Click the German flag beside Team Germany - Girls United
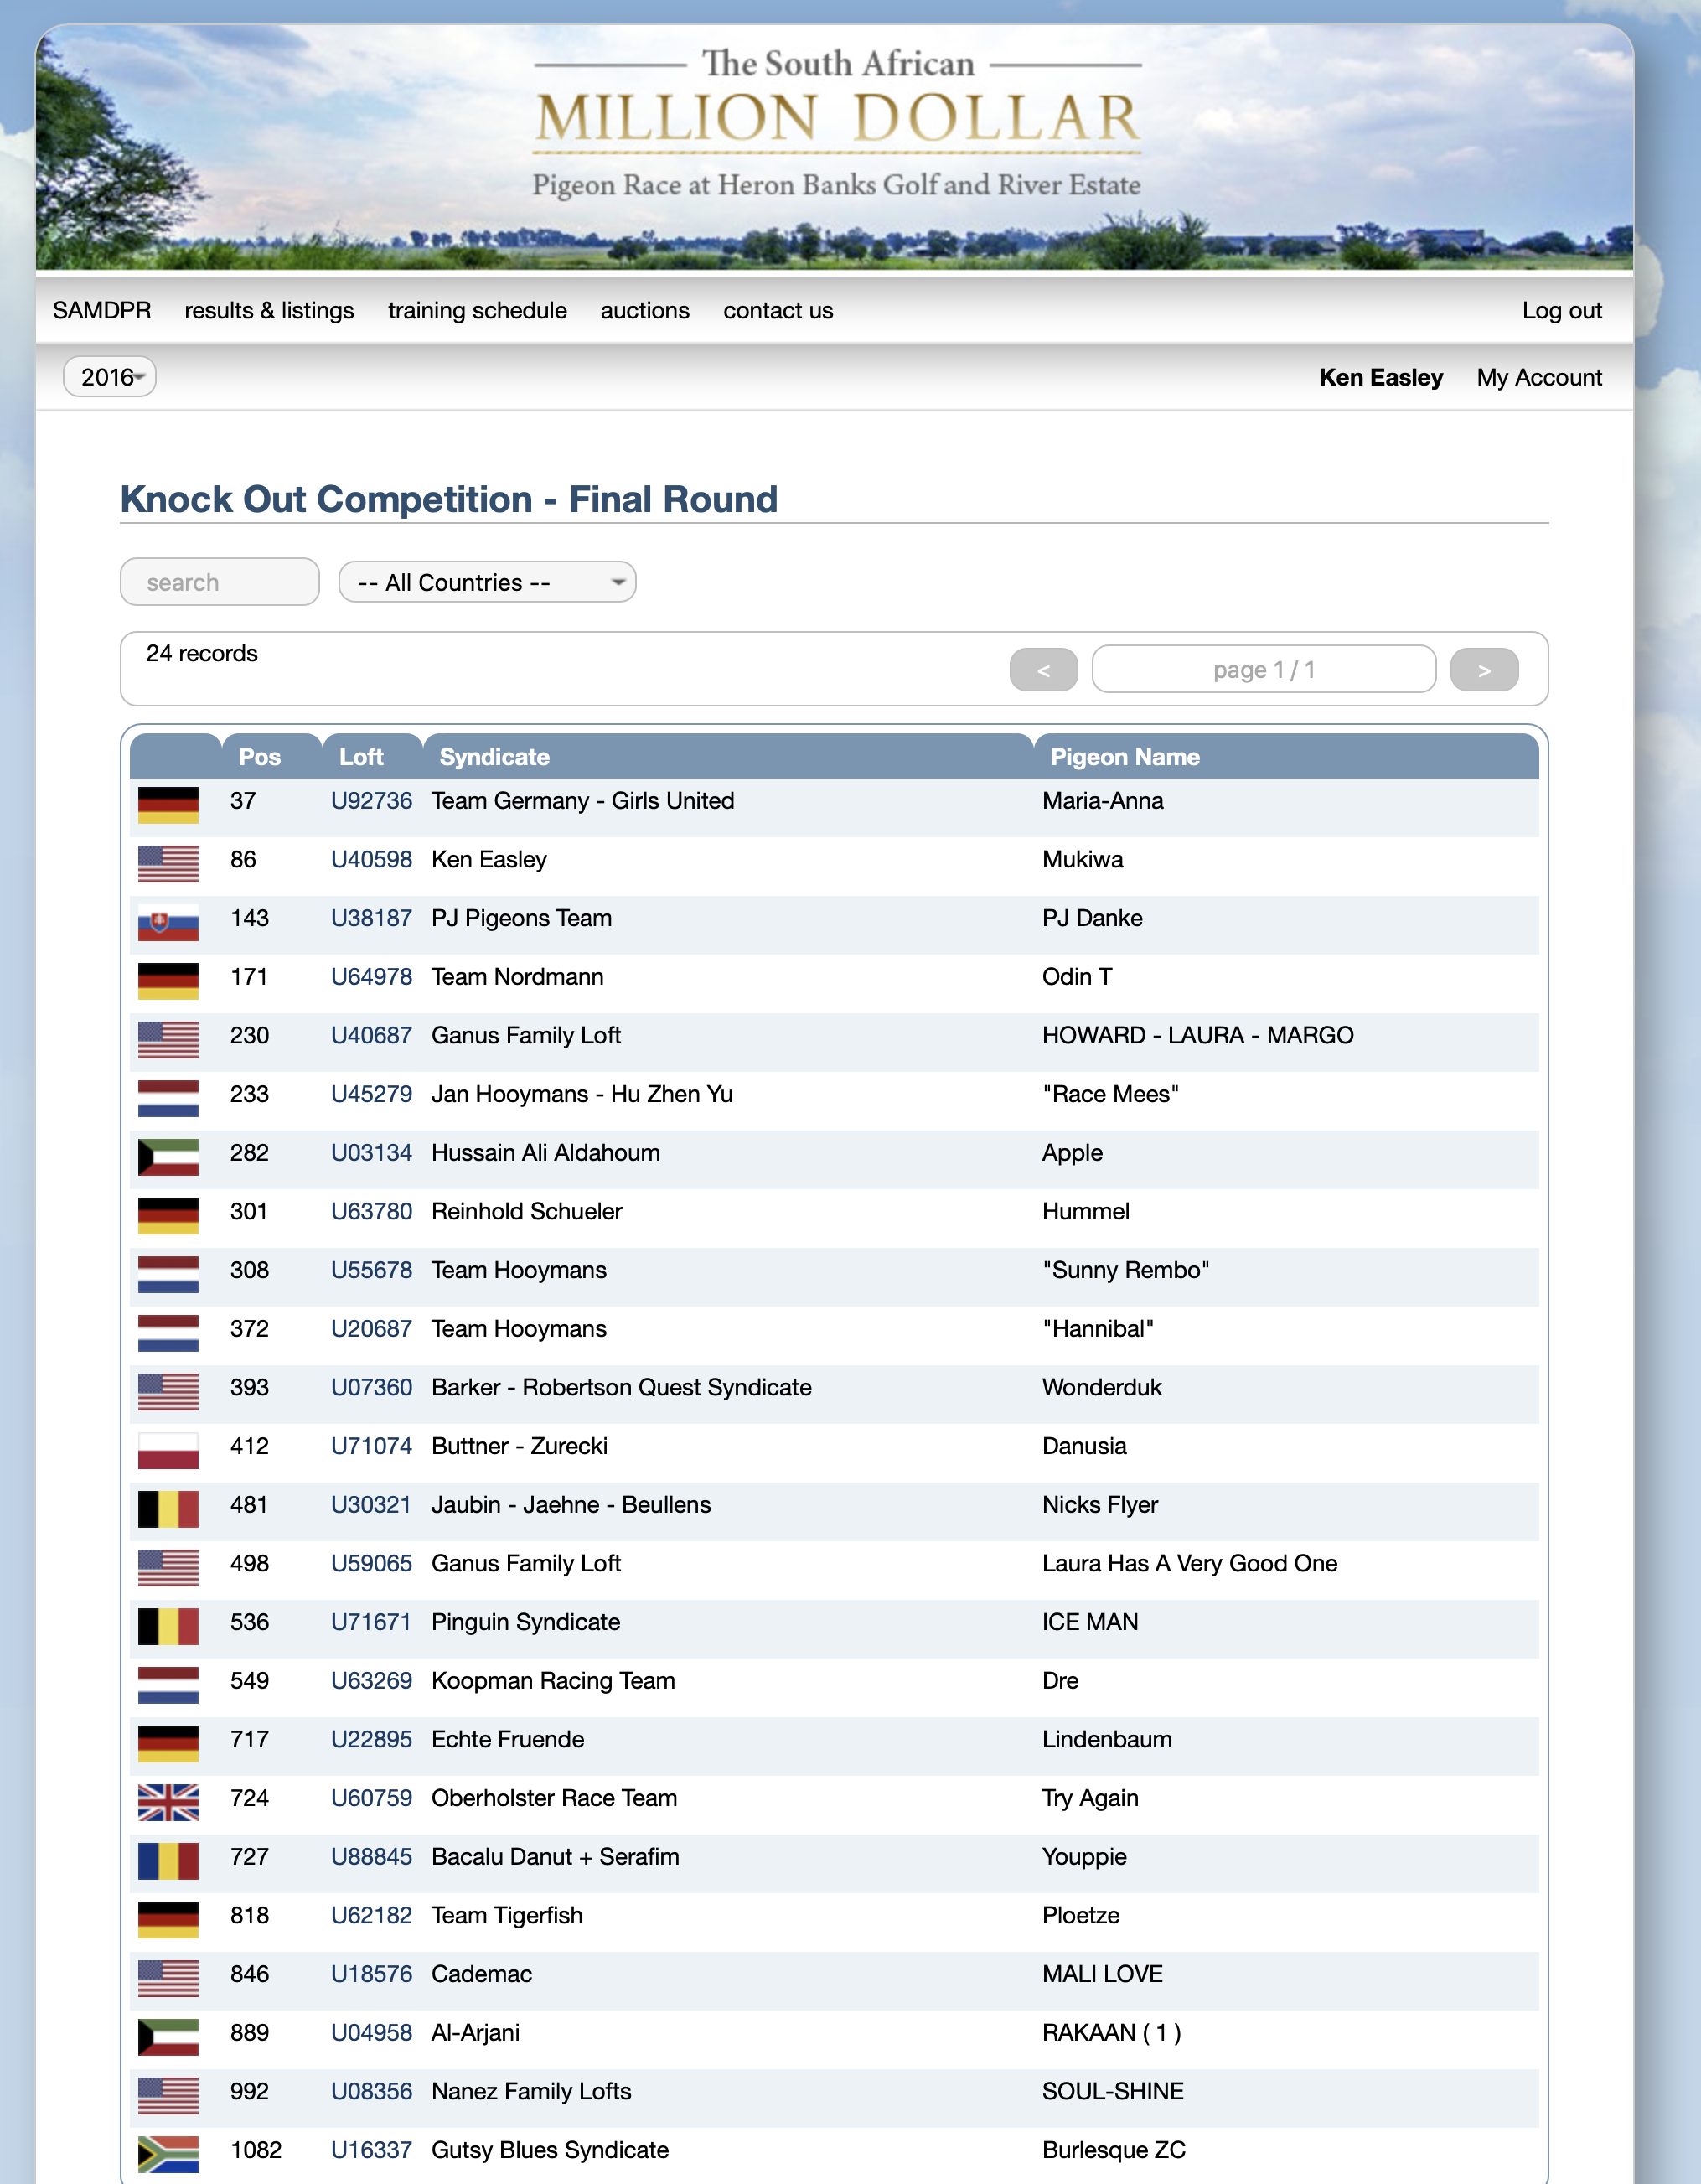The height and width of the screenshot is (2184, 1701). (168, 804)
